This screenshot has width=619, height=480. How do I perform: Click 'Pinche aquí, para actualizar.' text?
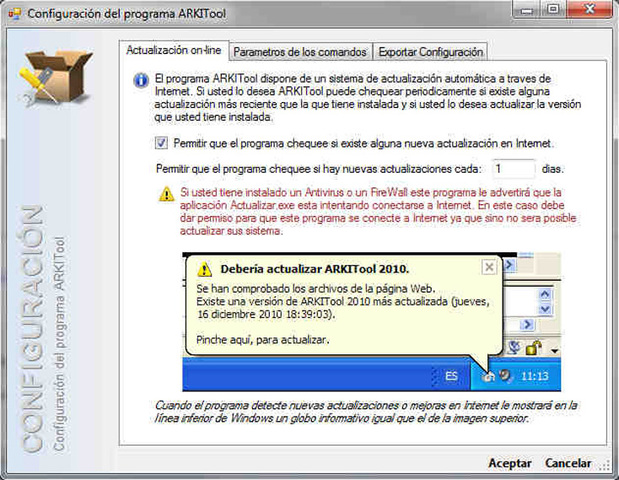(263, 339)
